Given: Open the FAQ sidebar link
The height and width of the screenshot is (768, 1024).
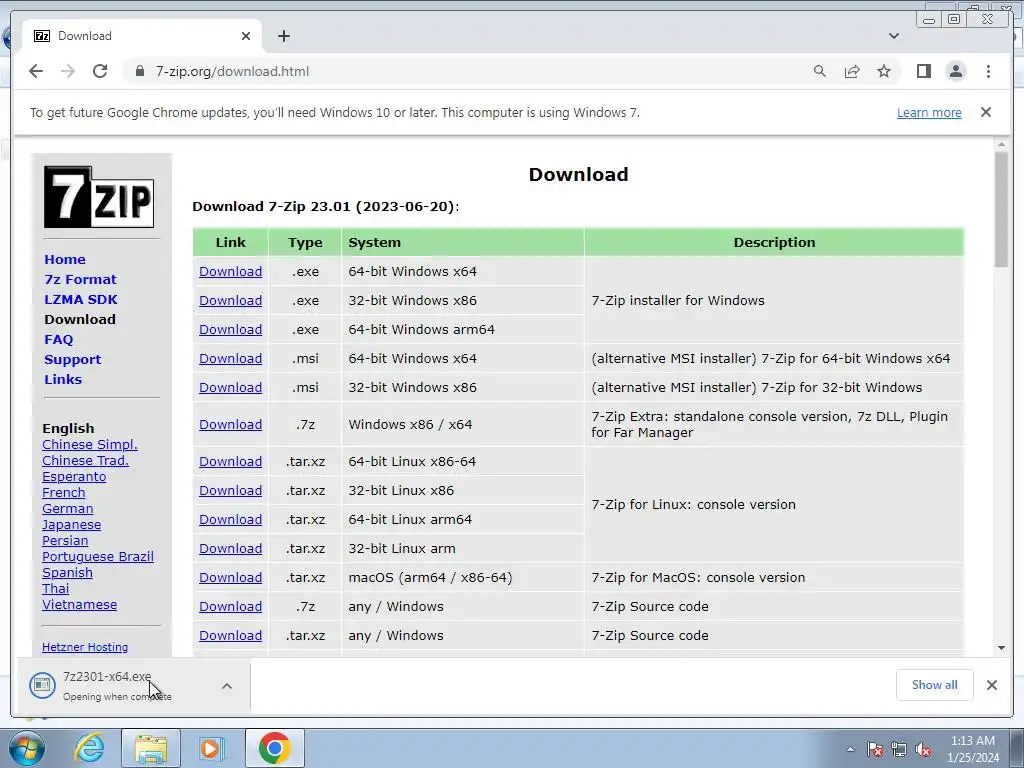Looking at the screenshot, I should pyautogui.click(x=59, y=340).
